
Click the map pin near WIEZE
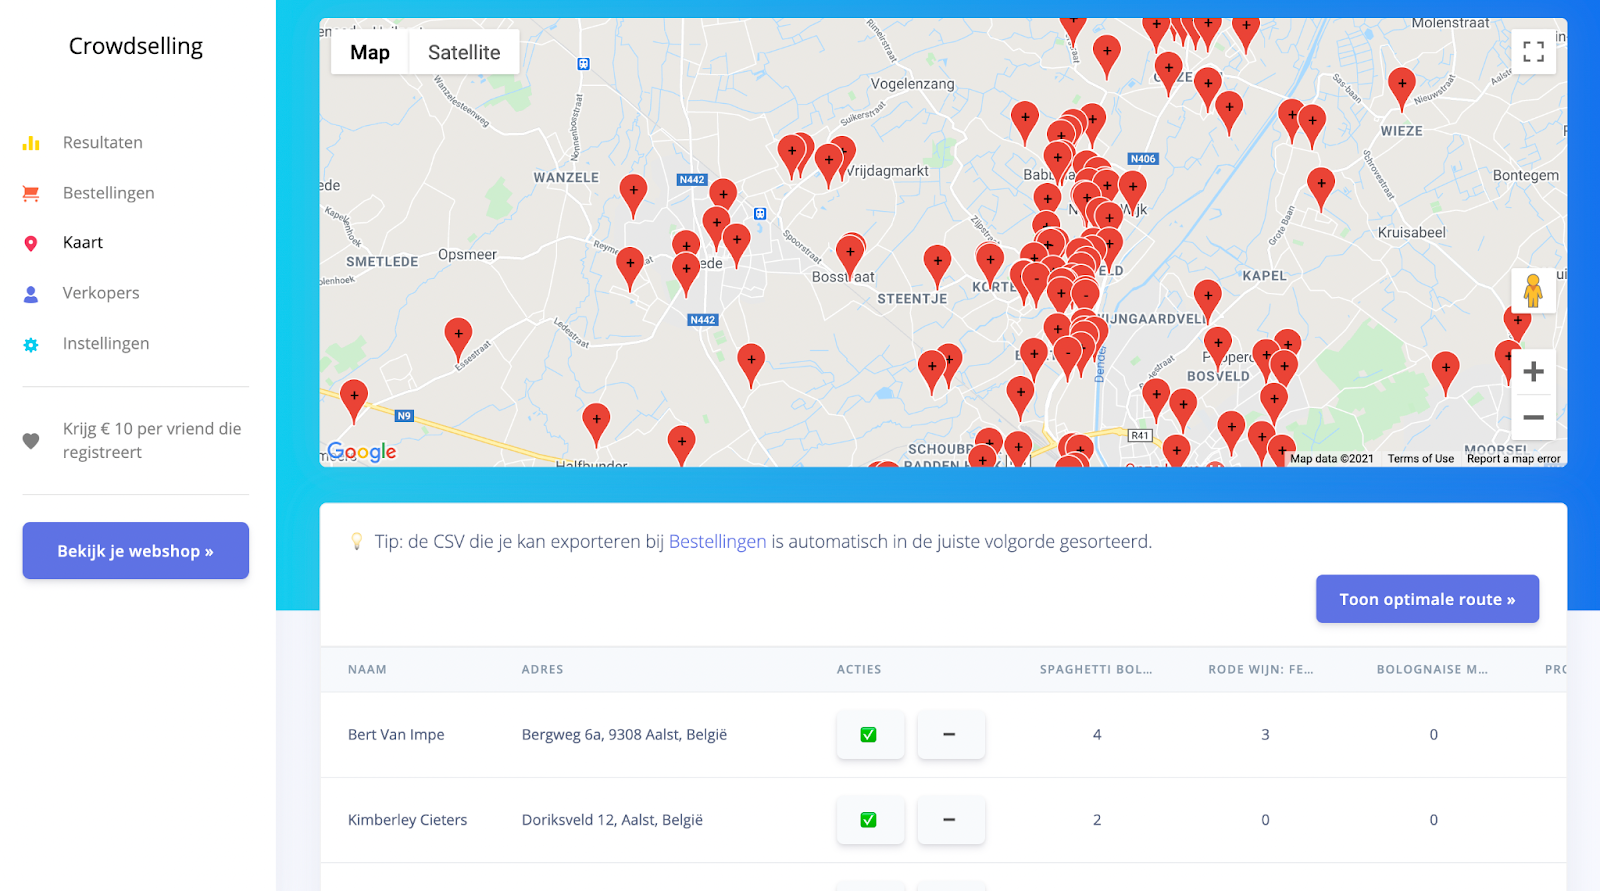coord(1402,89)
